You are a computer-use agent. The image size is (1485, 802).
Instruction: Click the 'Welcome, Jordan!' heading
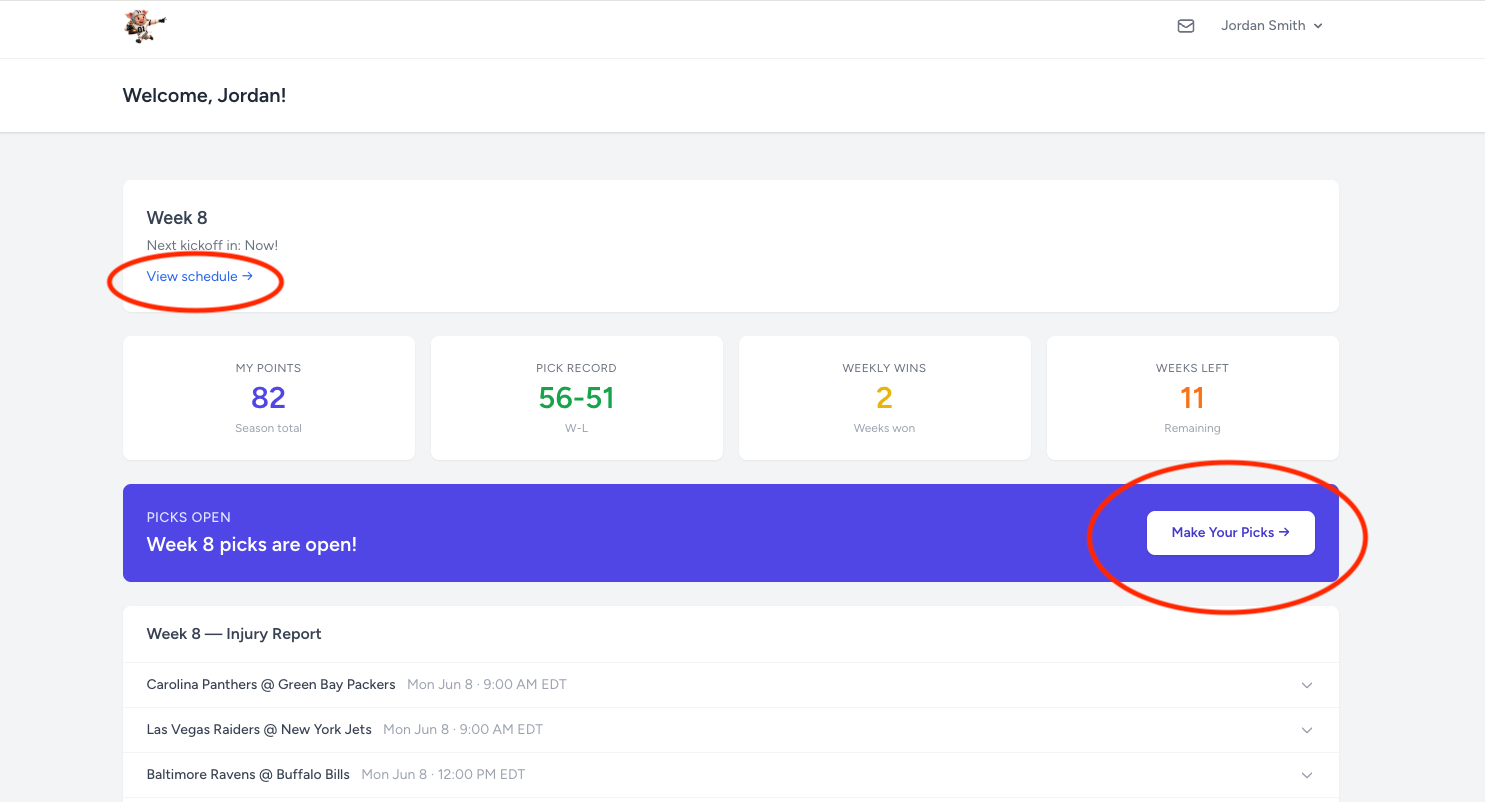[204, 96]
